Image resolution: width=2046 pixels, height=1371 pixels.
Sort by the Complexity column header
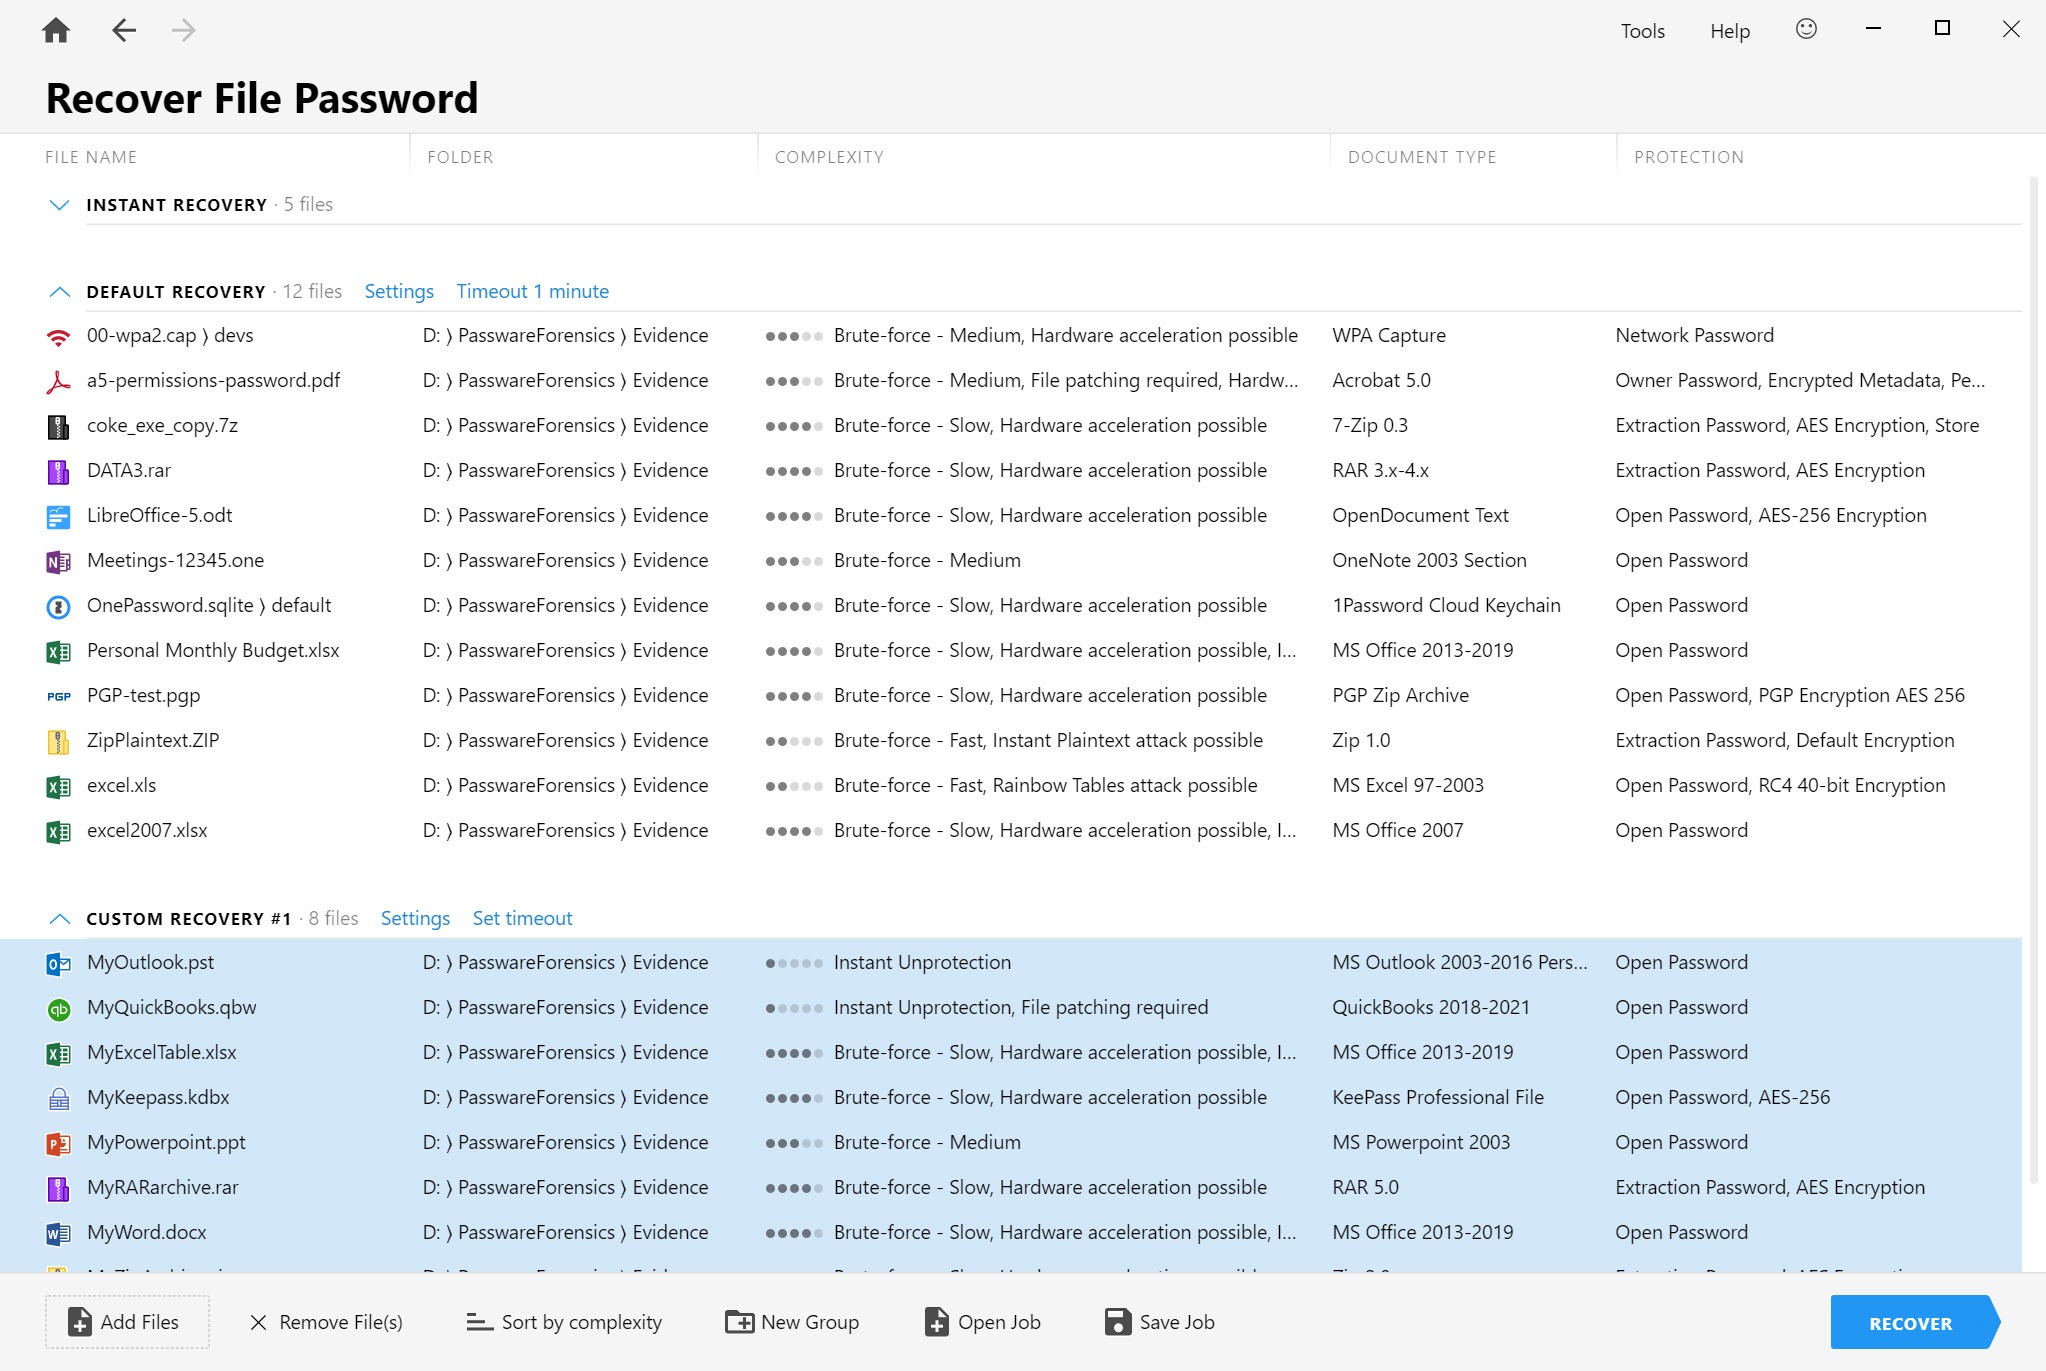pyautogui.click(x=829, y=157)
